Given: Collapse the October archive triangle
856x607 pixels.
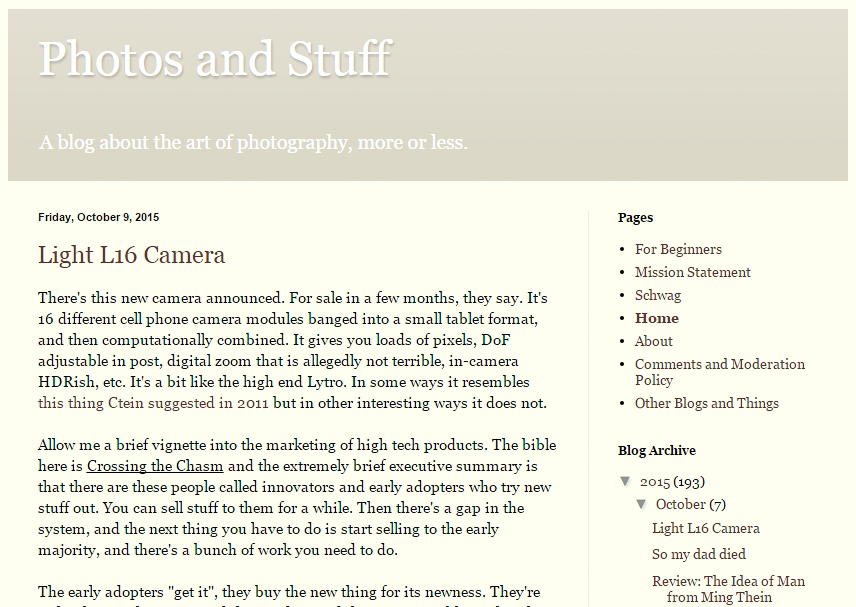Looking at the screenshot, I should tap(642, 504).
